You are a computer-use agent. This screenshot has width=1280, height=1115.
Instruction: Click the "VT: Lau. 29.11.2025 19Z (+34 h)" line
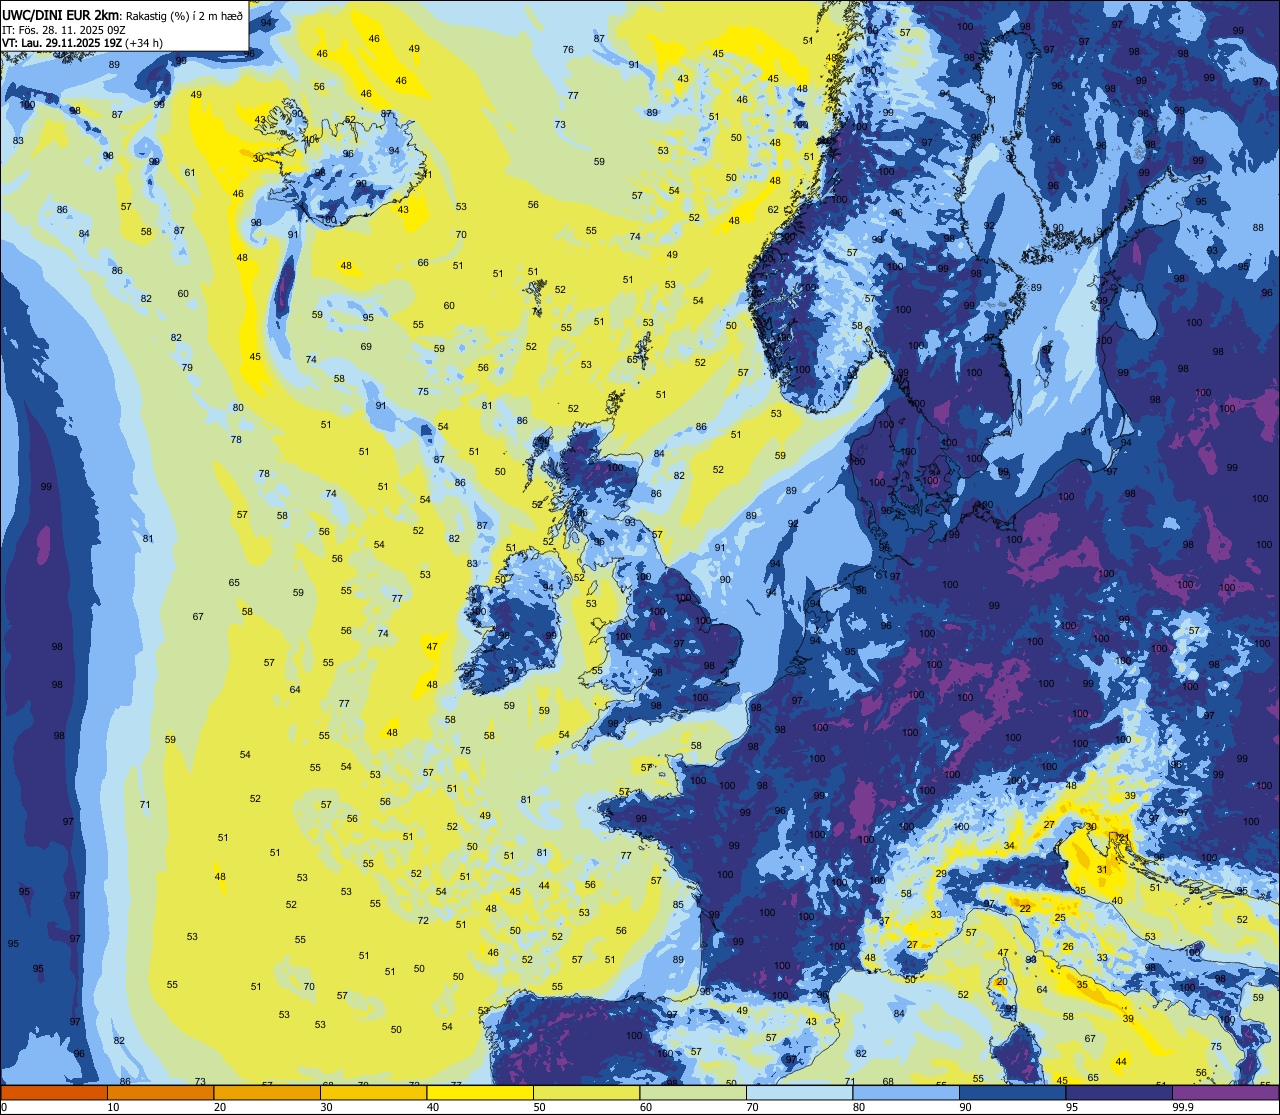click(x=86, y=43)
